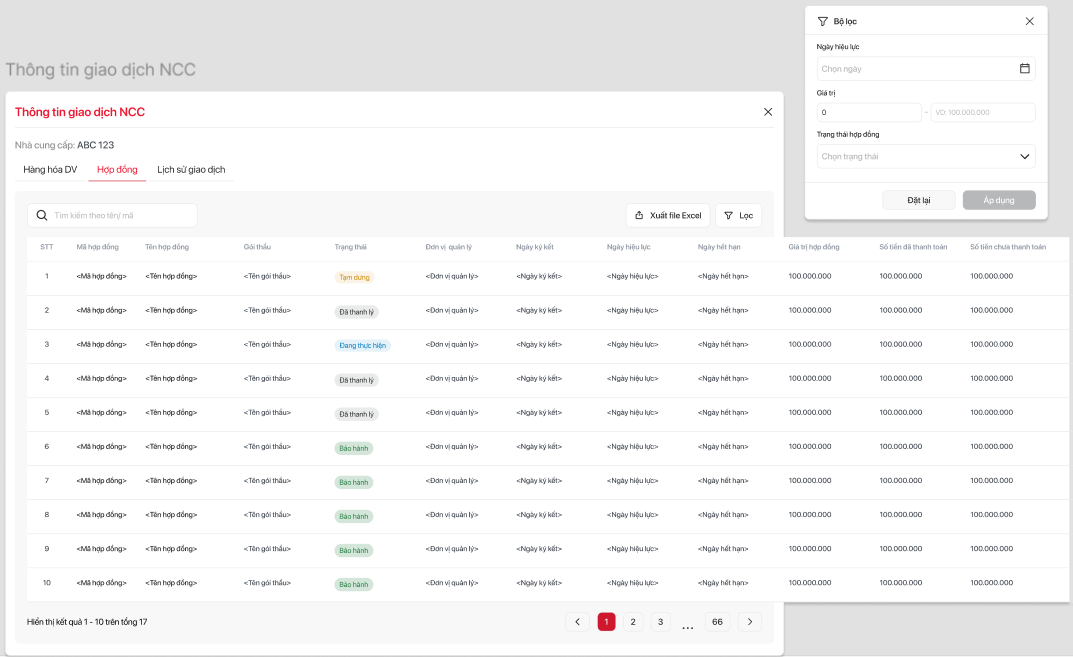Open the Lọc filter button
Viewport: 1073px width, 657px height.
click(x=738, y=215)
